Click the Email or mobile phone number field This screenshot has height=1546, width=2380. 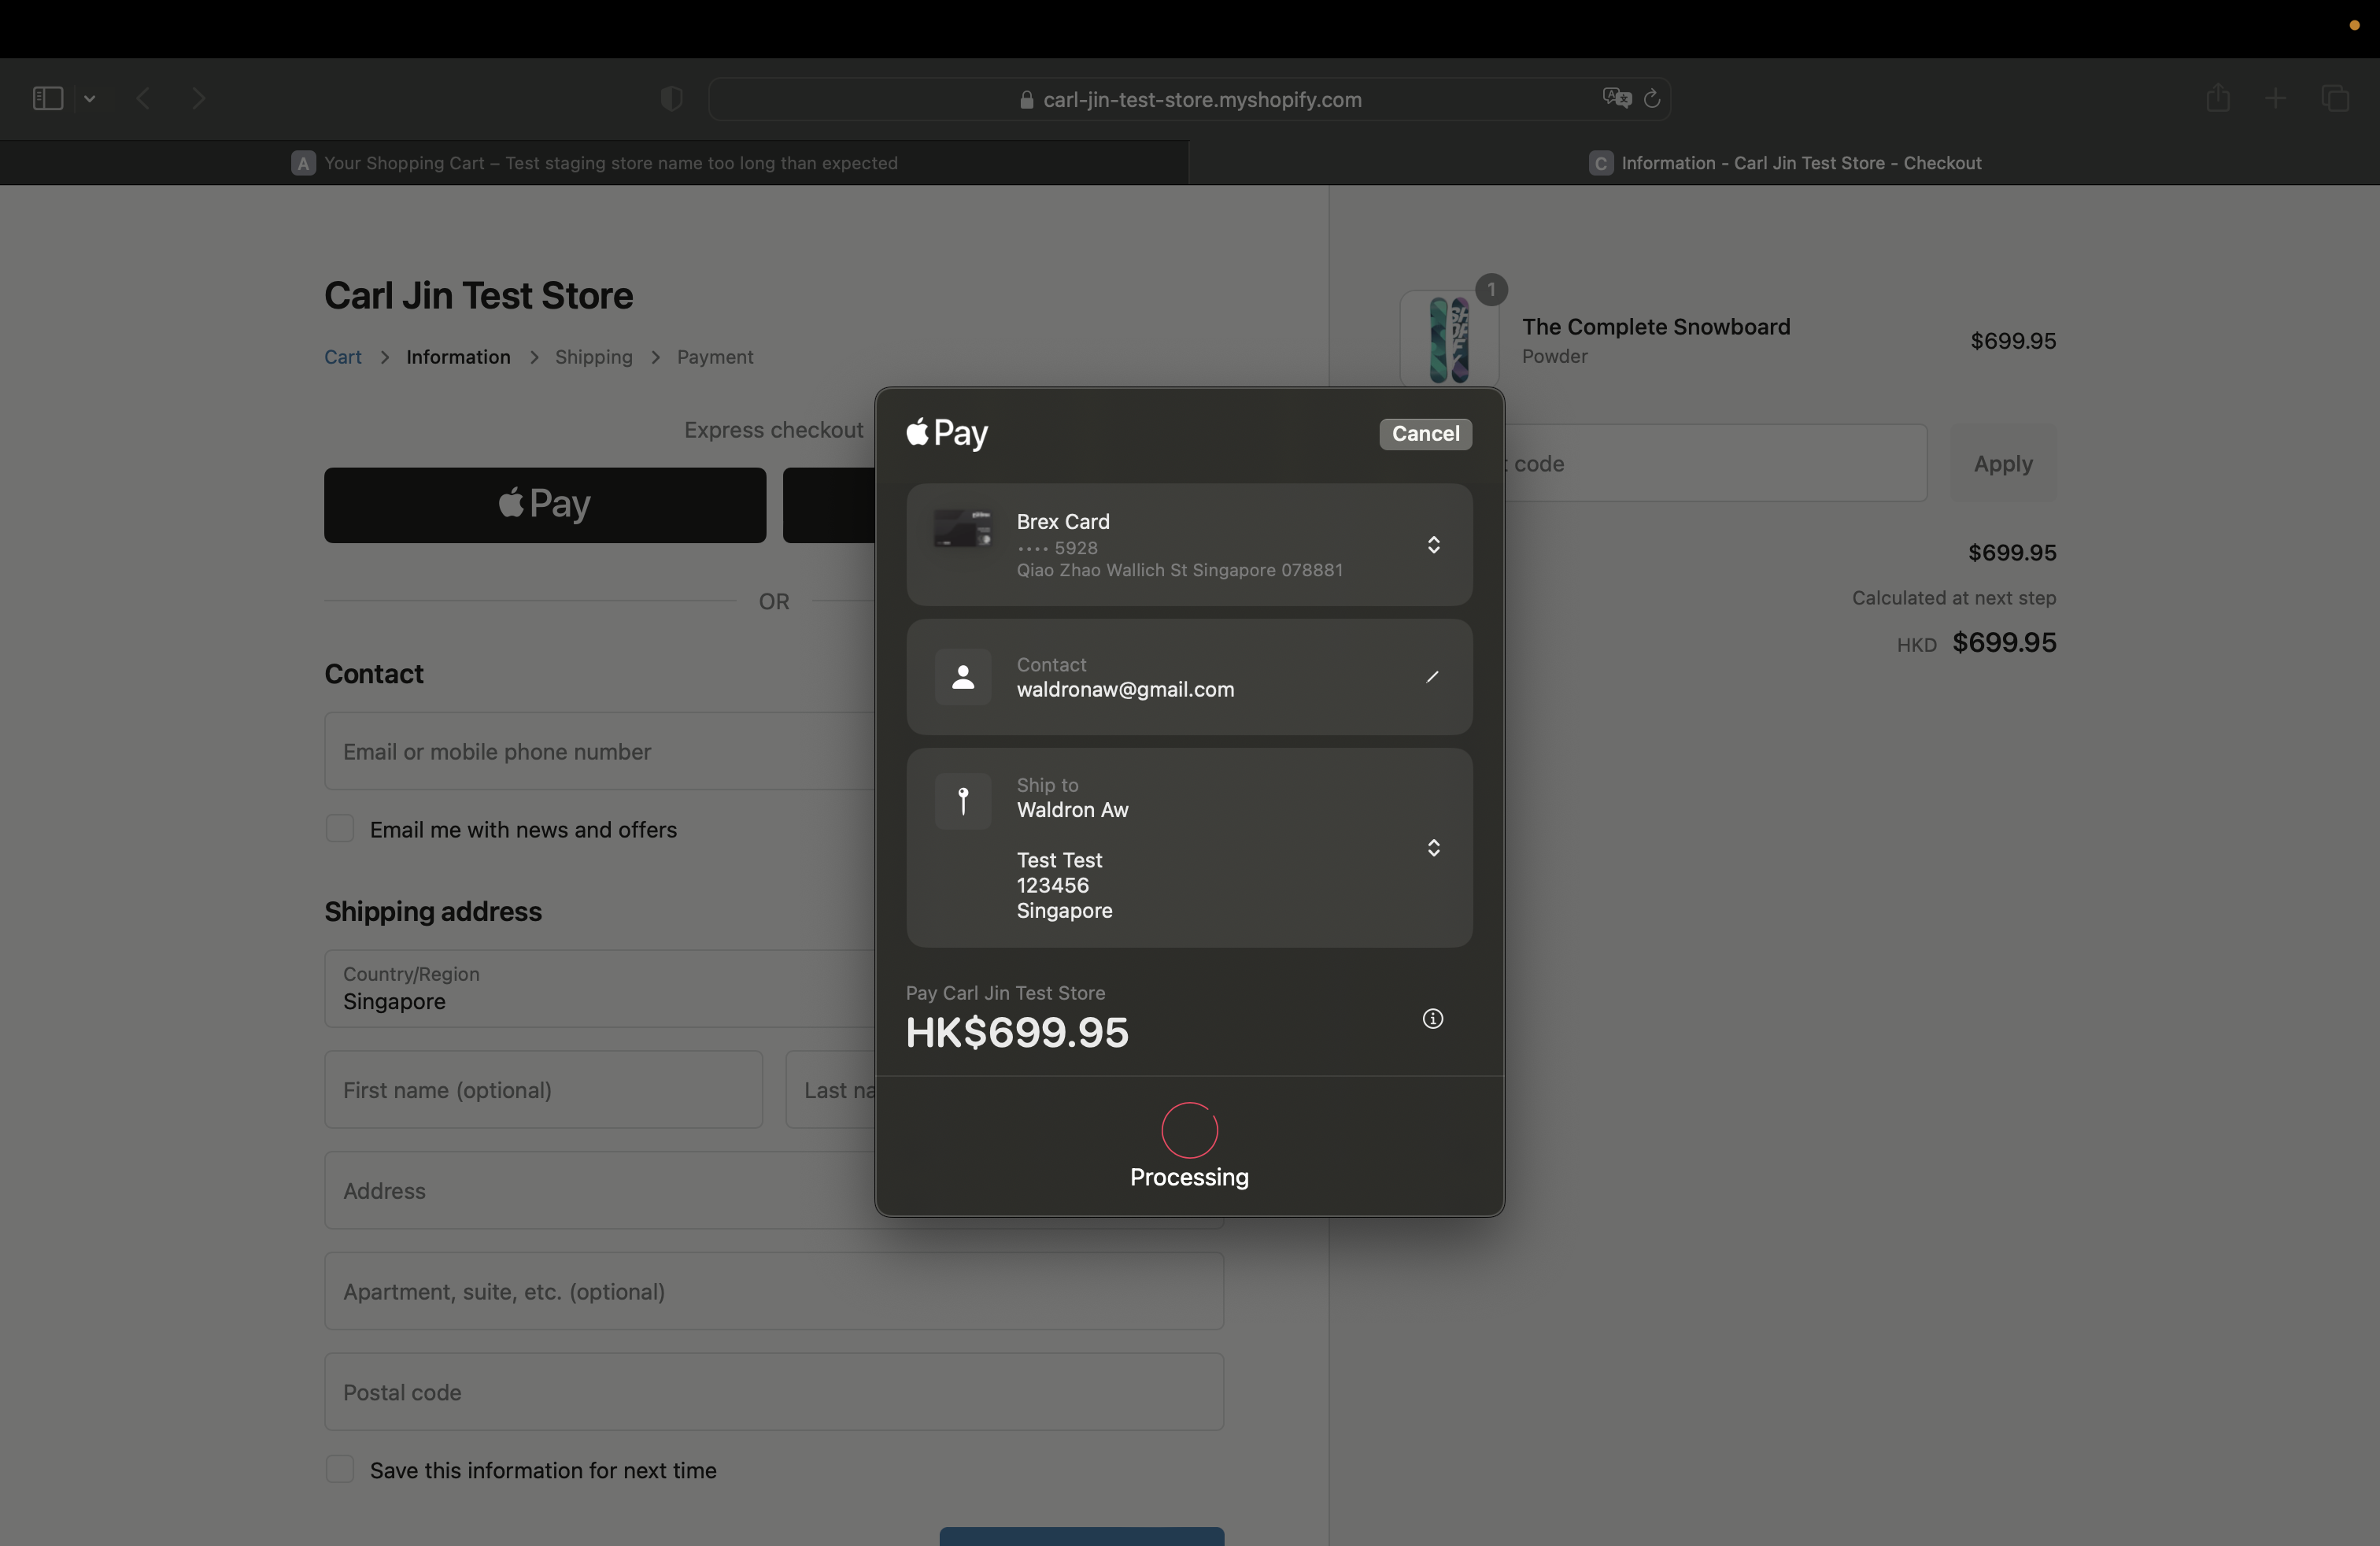(600, 751)
